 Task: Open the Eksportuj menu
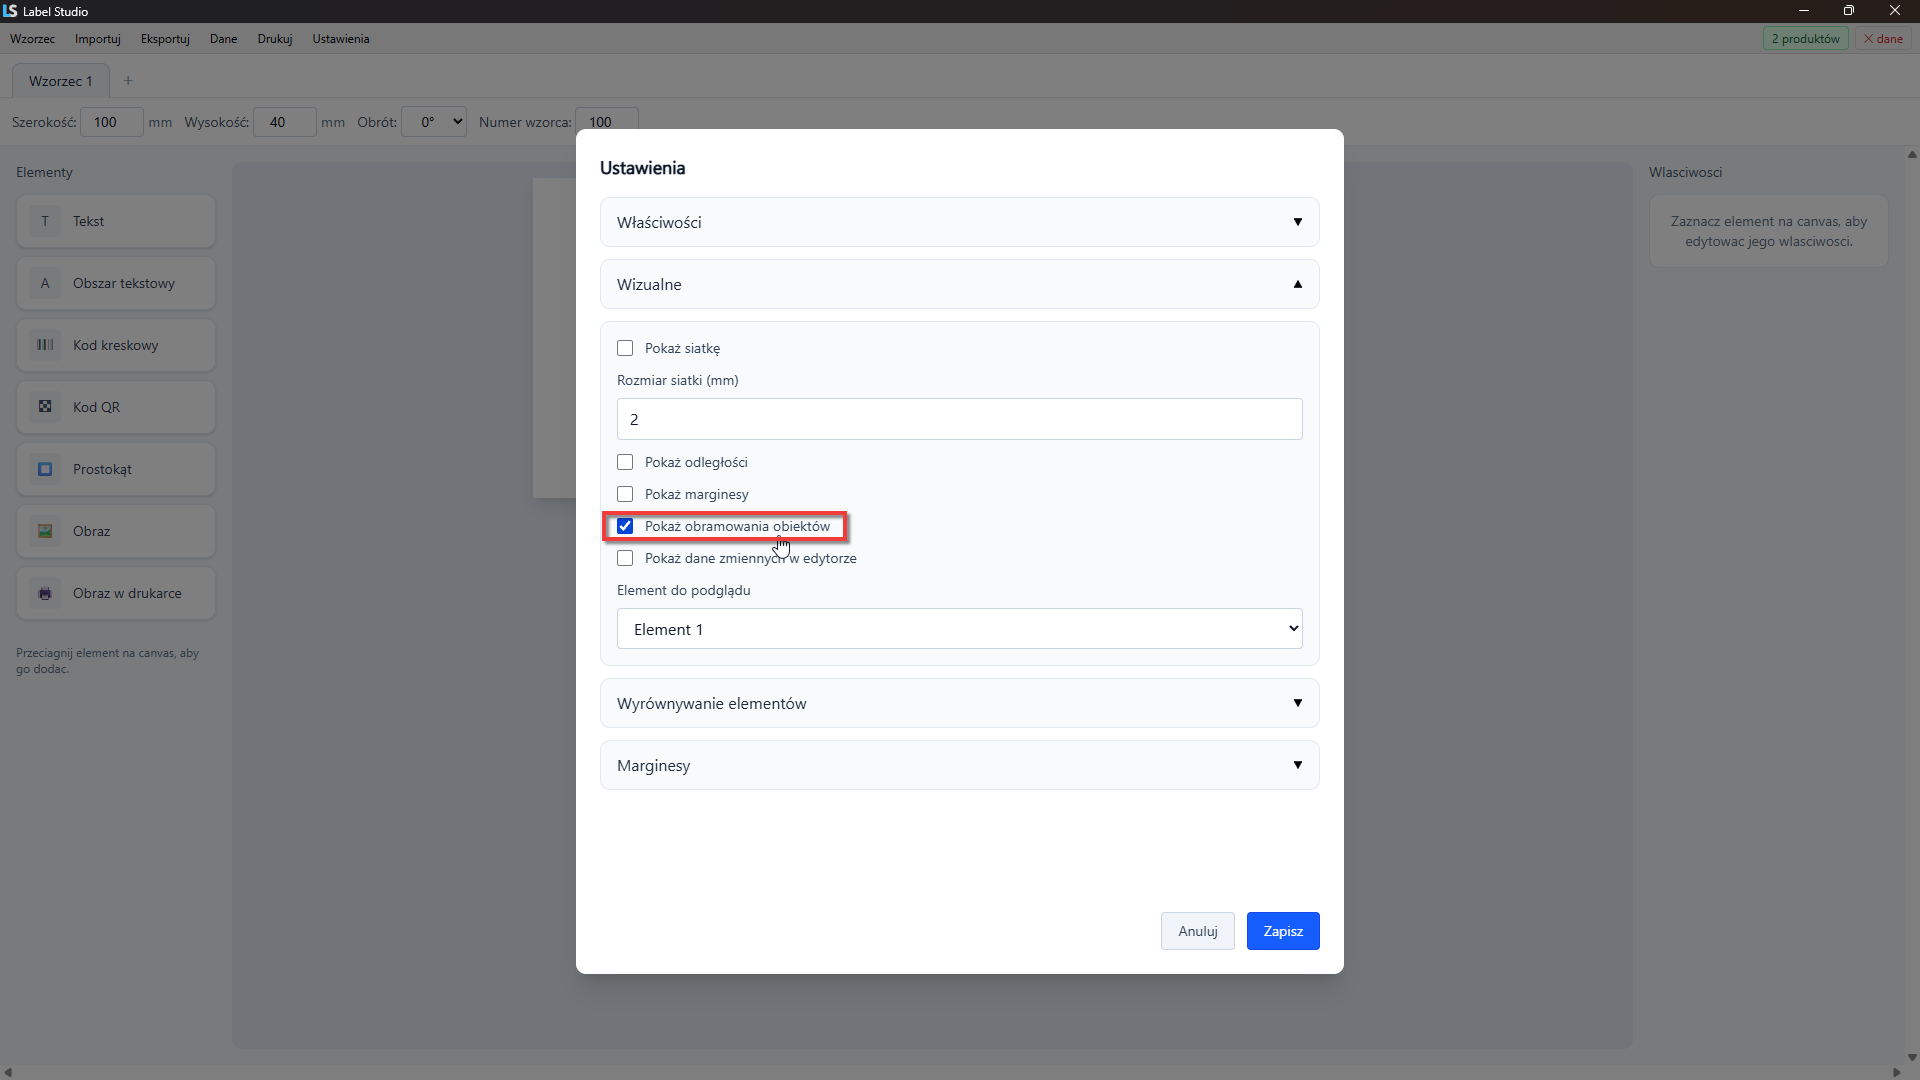pos(165,39)
